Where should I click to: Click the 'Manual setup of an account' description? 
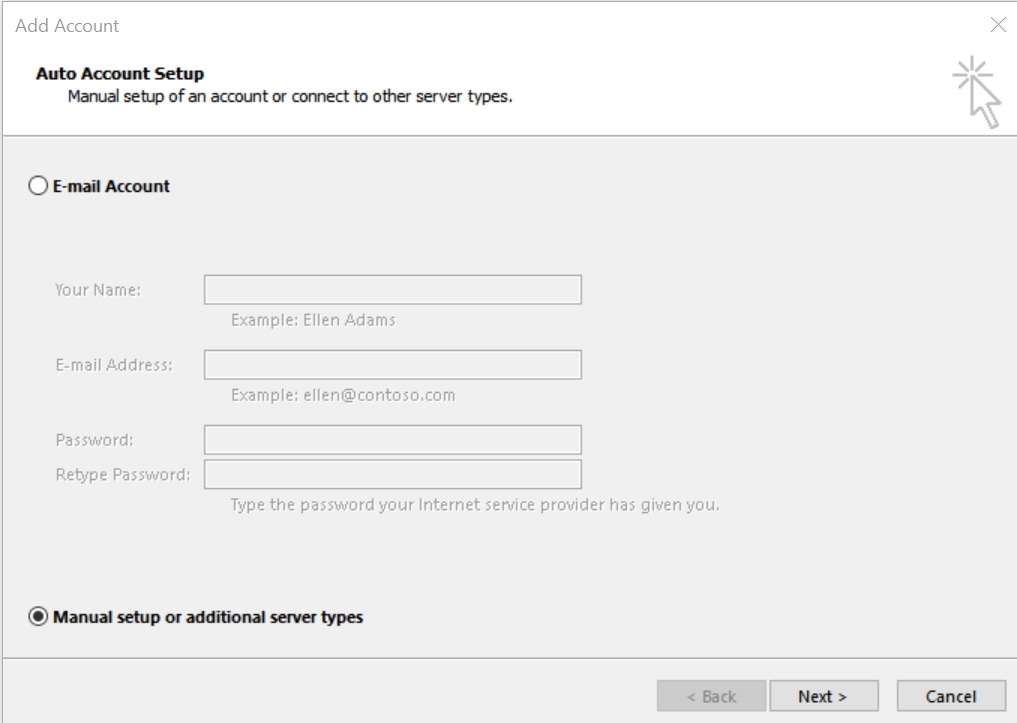[290, 97]
